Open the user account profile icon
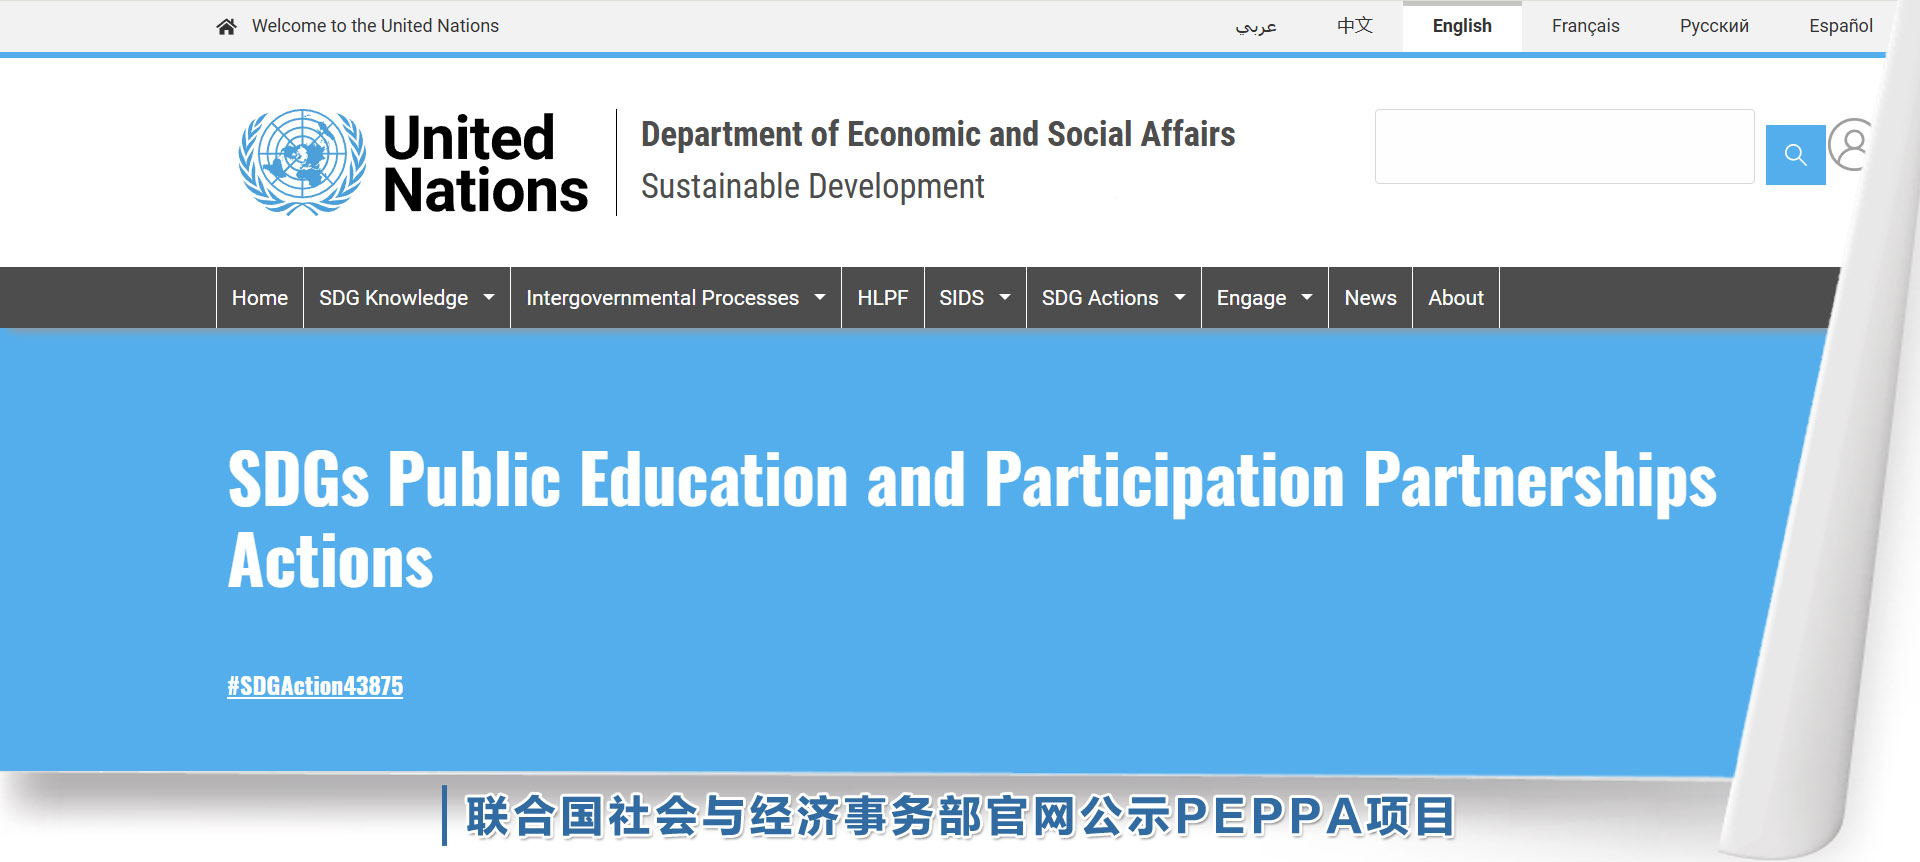The image size is (1920, 862). coord(1851,145)
